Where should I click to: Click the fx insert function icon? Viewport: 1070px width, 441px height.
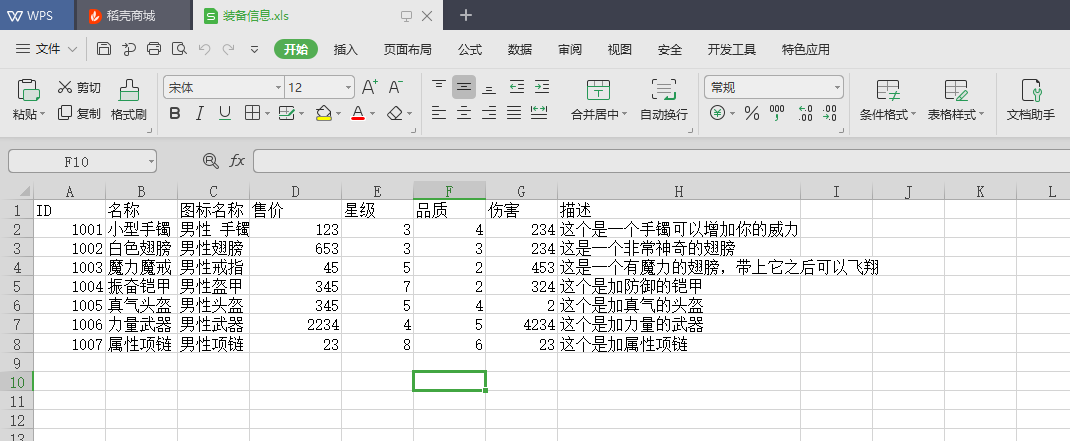(237, 161)
